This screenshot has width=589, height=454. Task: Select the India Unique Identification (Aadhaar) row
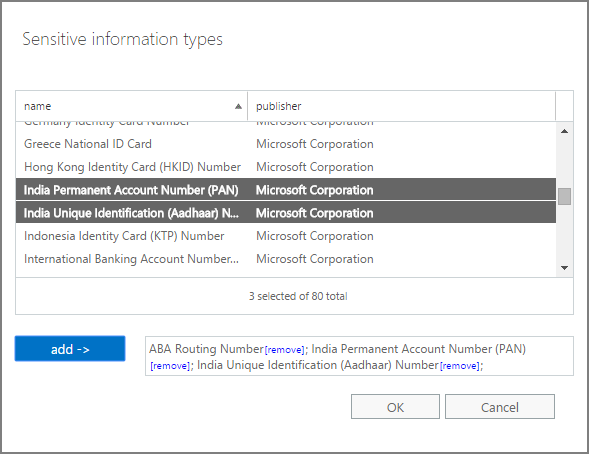(286, 213)
